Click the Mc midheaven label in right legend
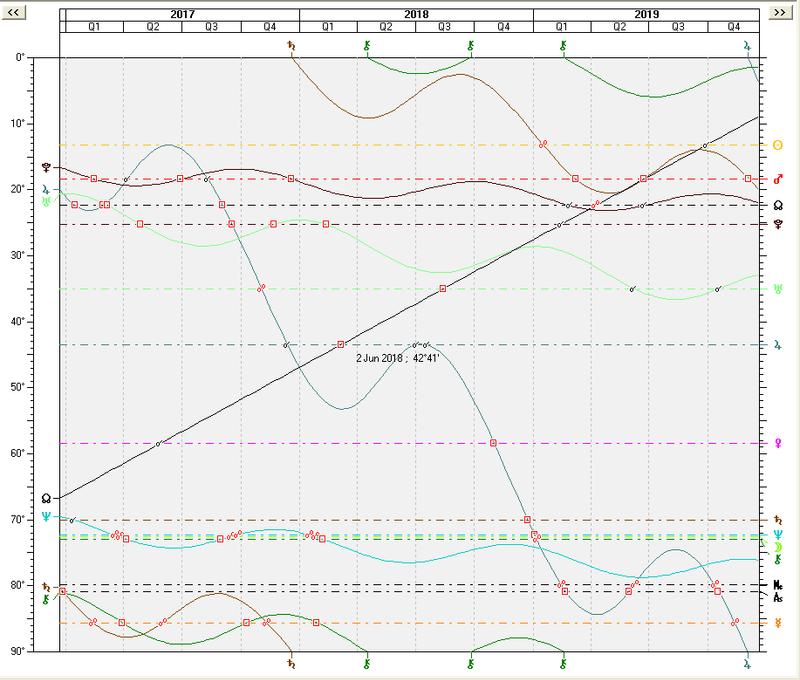This screenshot has width=800, height=680. 778,585
